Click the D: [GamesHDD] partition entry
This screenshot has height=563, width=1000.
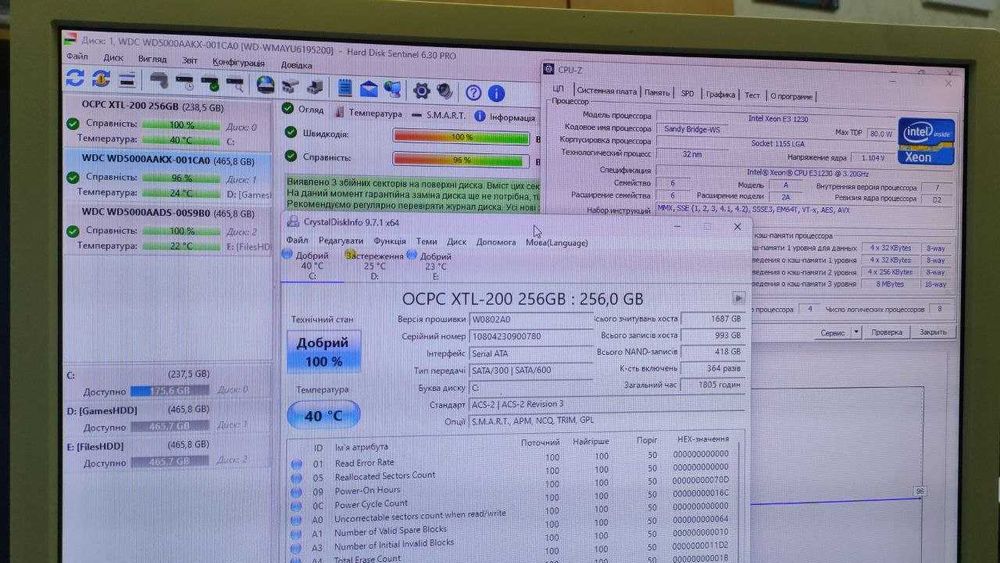168,418
